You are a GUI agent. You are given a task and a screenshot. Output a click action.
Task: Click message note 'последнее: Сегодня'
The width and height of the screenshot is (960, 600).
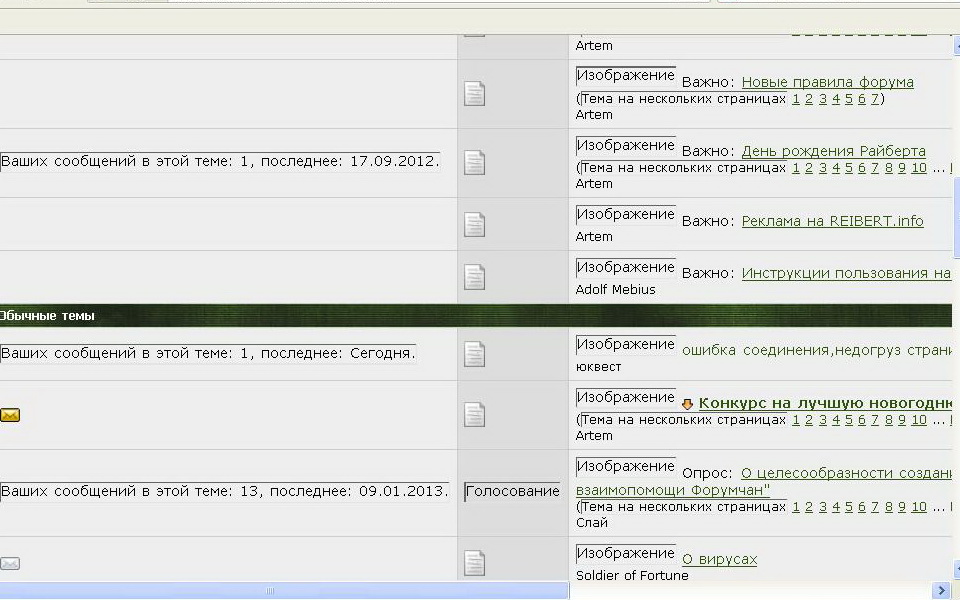pyautogui.click(x=208, y=353)
